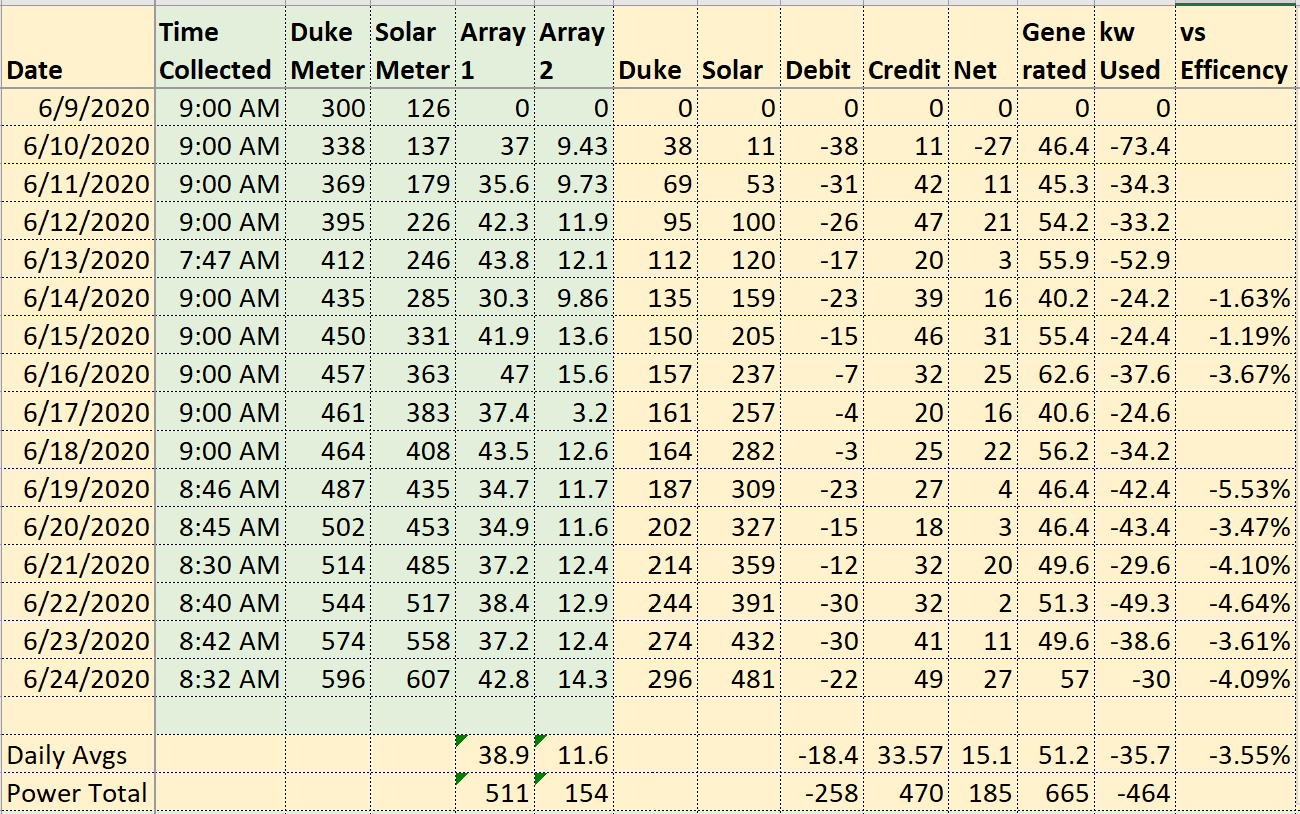The height and width of the screenshot is (814, 1300).
Task: Select Power Total Credit value 470
Action: pyautogui.click(x=906, y=792)
